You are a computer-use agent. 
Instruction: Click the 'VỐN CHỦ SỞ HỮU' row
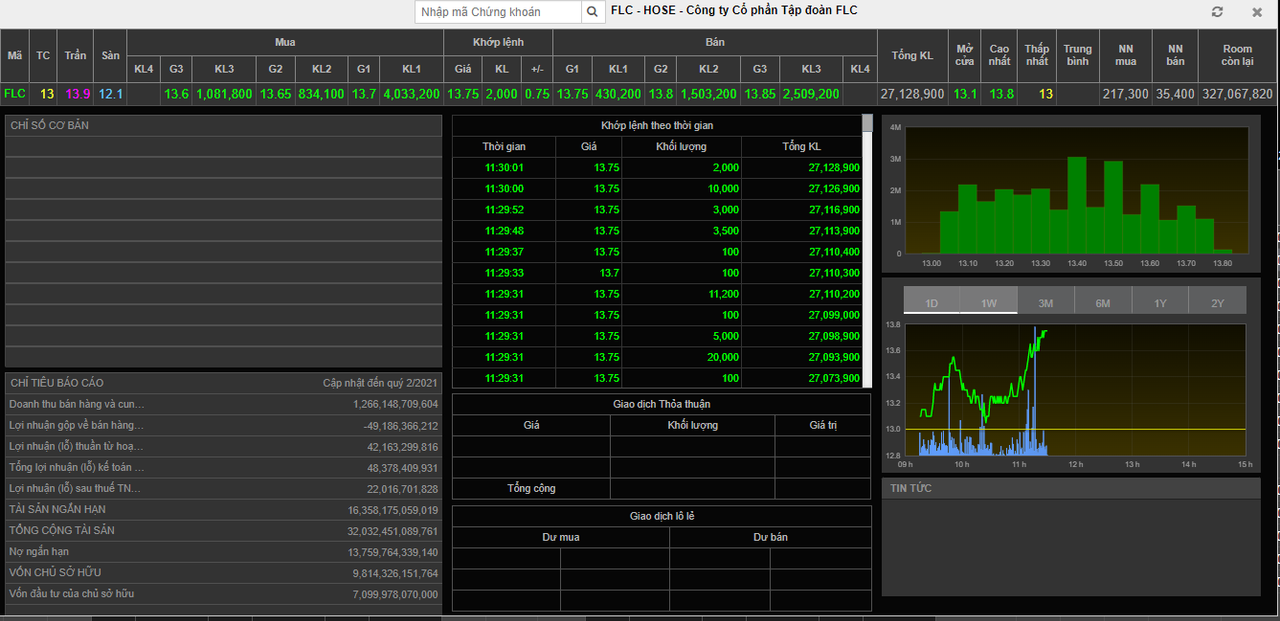click(x=223, y=572)
